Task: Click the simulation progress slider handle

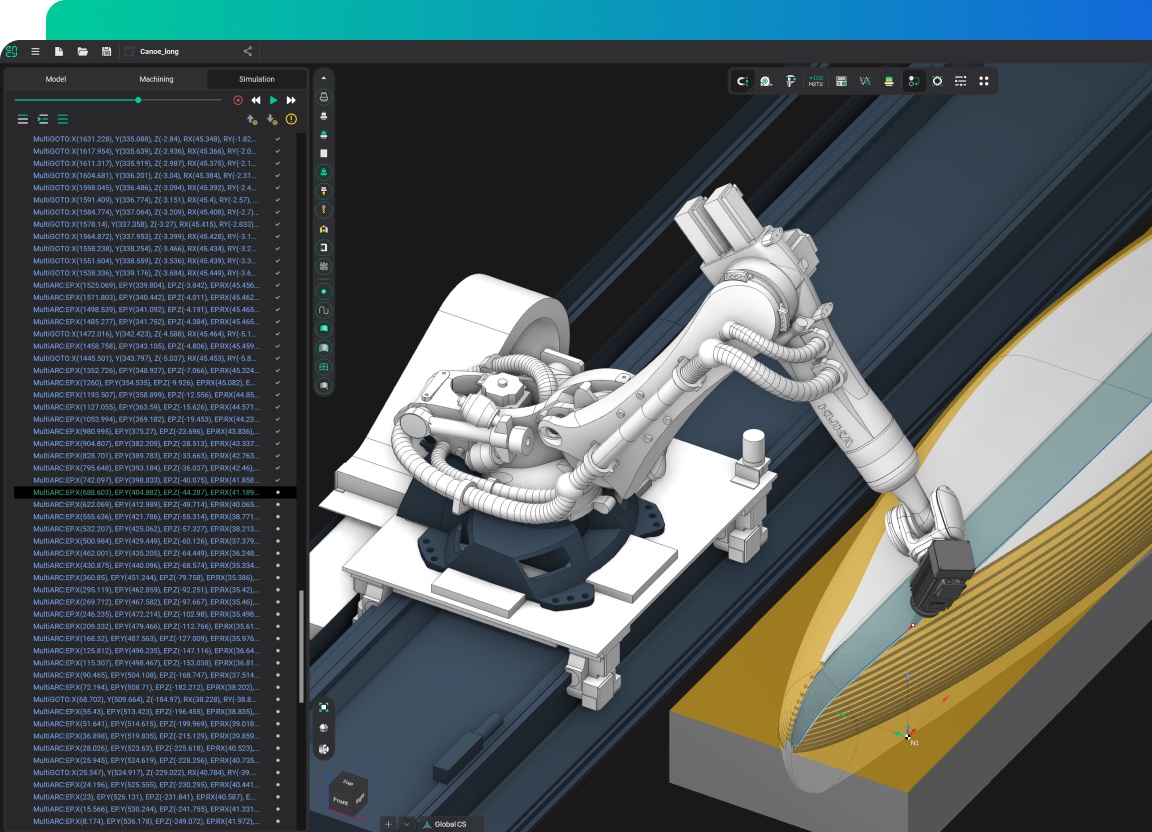Action: [138, 100]
